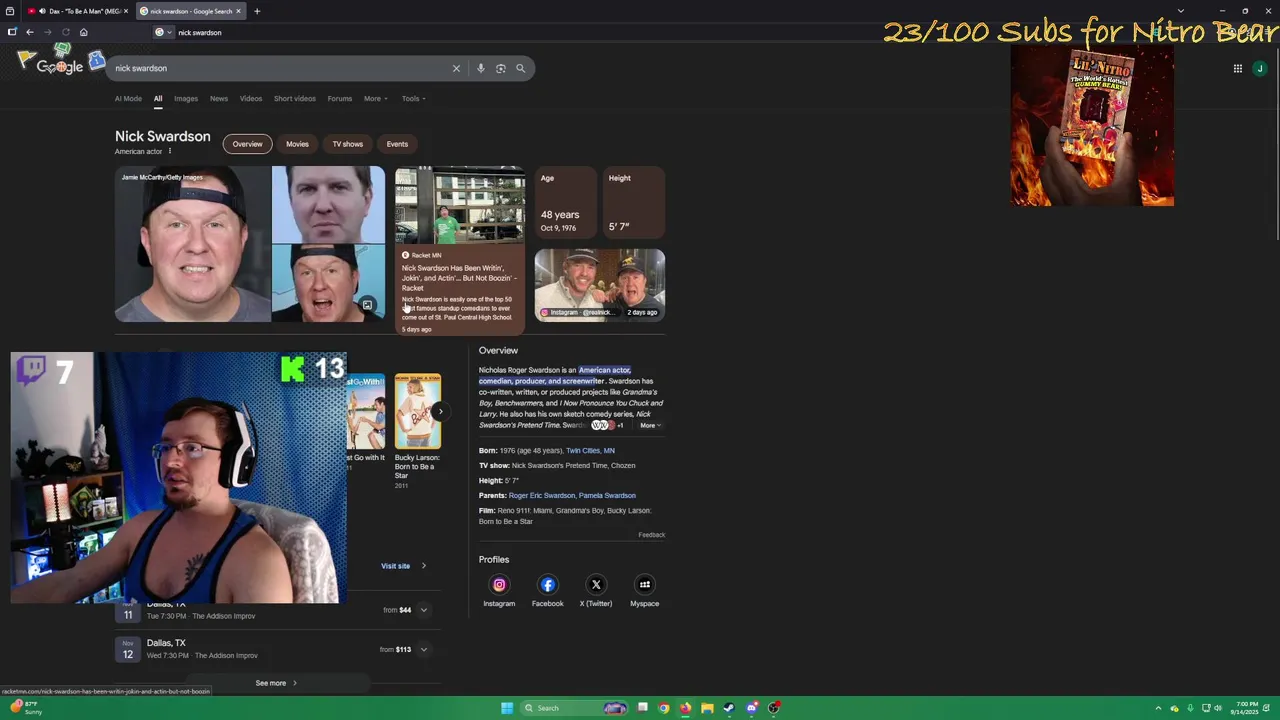
Task: Select the TV shows chip
Action: (347, 144)
